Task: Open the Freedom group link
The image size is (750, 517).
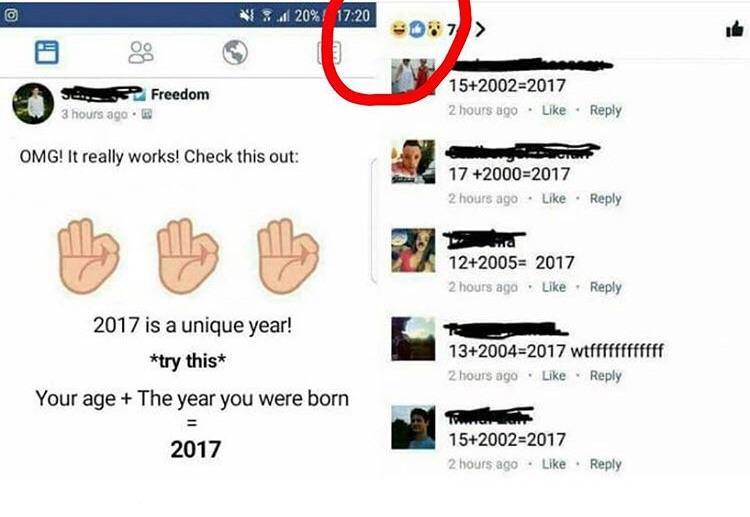Action: [x=180, y=94]
